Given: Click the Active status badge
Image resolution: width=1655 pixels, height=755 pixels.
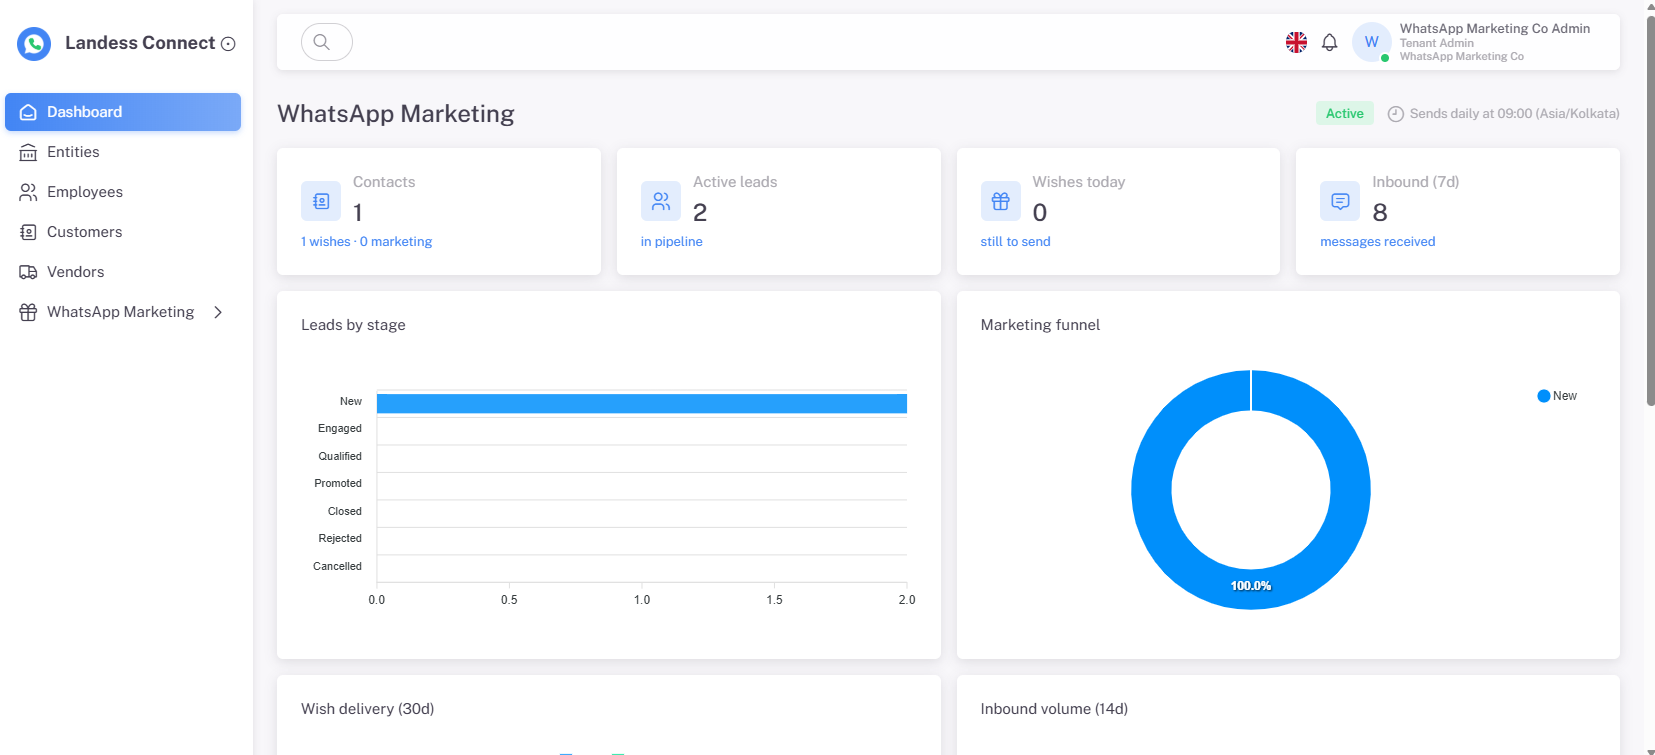Looking at the screenshot, I should [1344, 113].
